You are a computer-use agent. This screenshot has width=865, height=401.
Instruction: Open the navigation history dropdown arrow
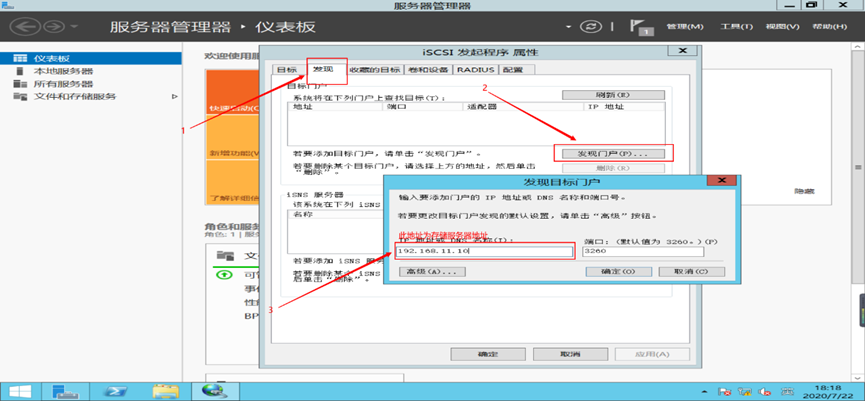pyautogui.click(x=74, y=26)
